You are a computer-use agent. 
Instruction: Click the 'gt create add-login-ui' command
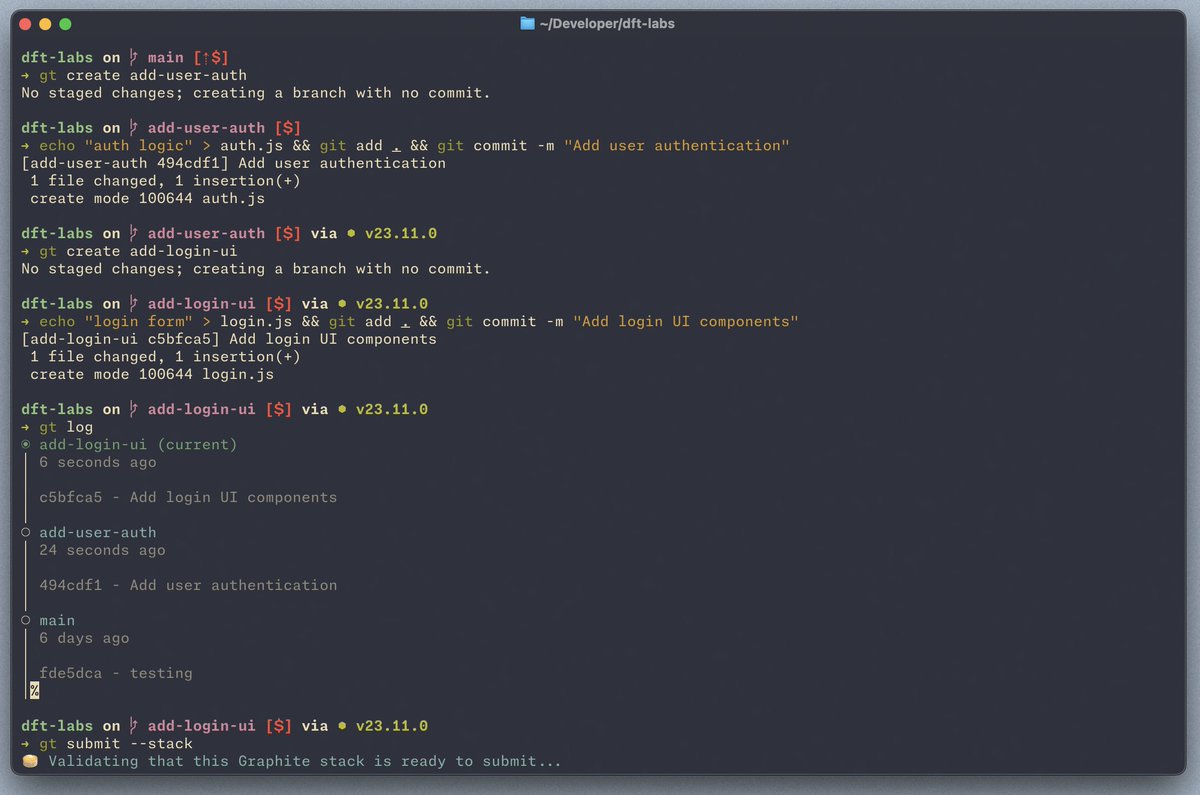pyautogui.click(x=138, y=251)
